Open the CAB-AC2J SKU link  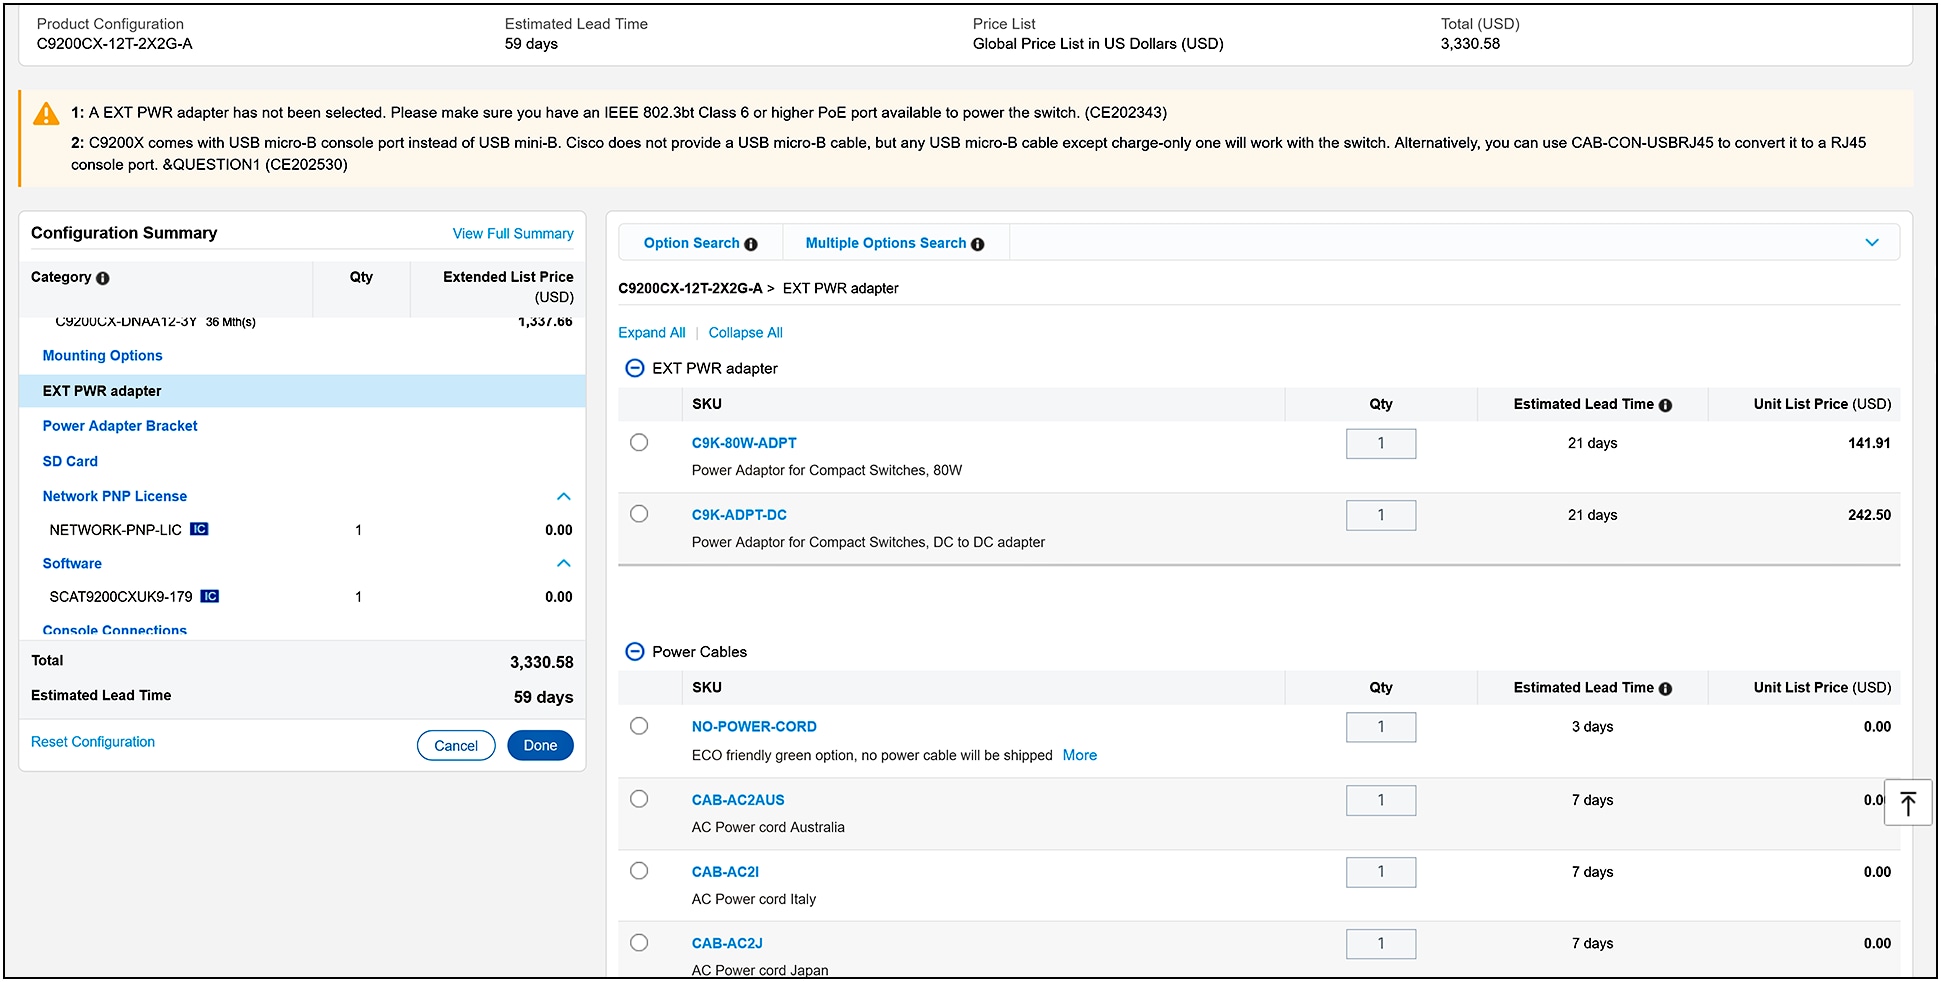[727, 943]
